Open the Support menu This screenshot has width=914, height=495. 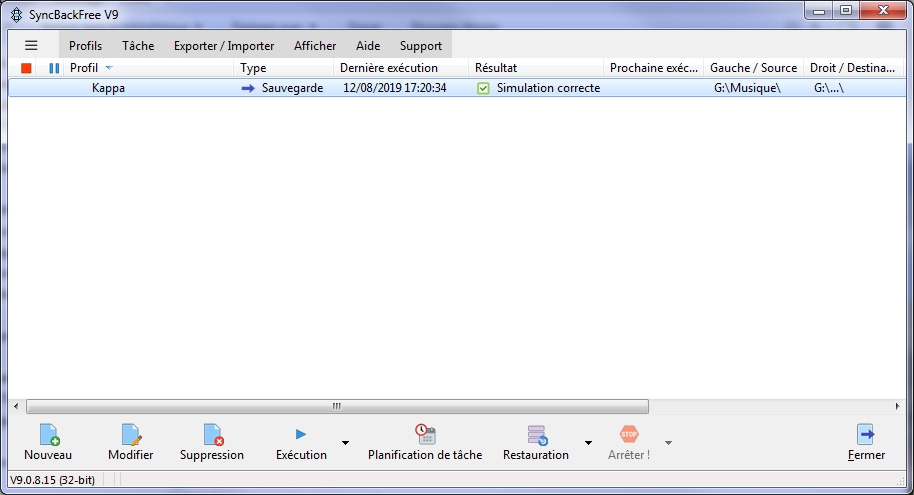(x=421, y=45)
